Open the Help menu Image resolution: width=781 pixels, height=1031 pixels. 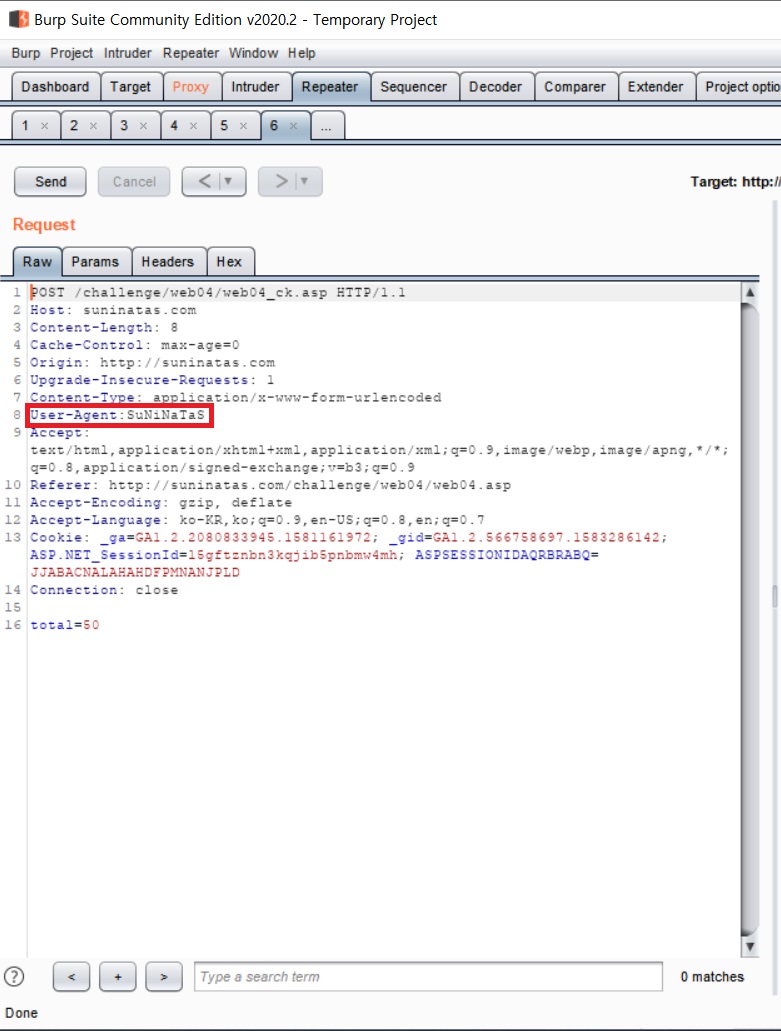click(302, 53)
